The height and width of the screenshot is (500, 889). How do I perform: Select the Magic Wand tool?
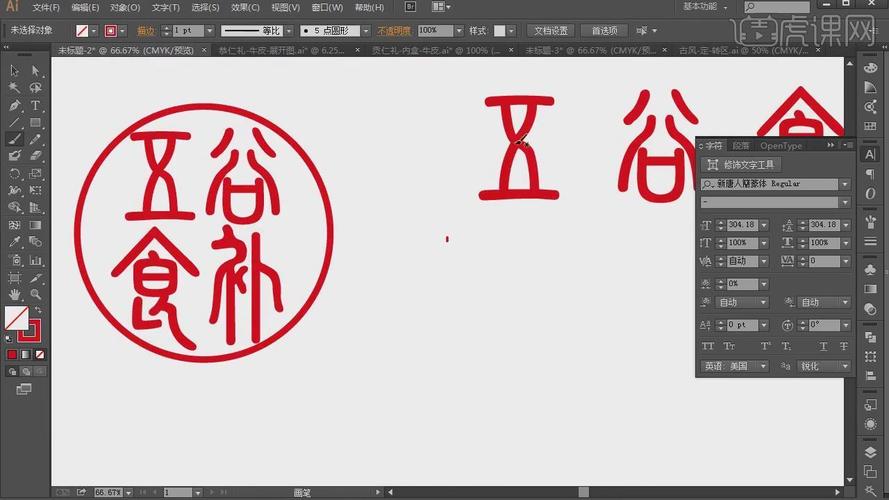(15, 88)
